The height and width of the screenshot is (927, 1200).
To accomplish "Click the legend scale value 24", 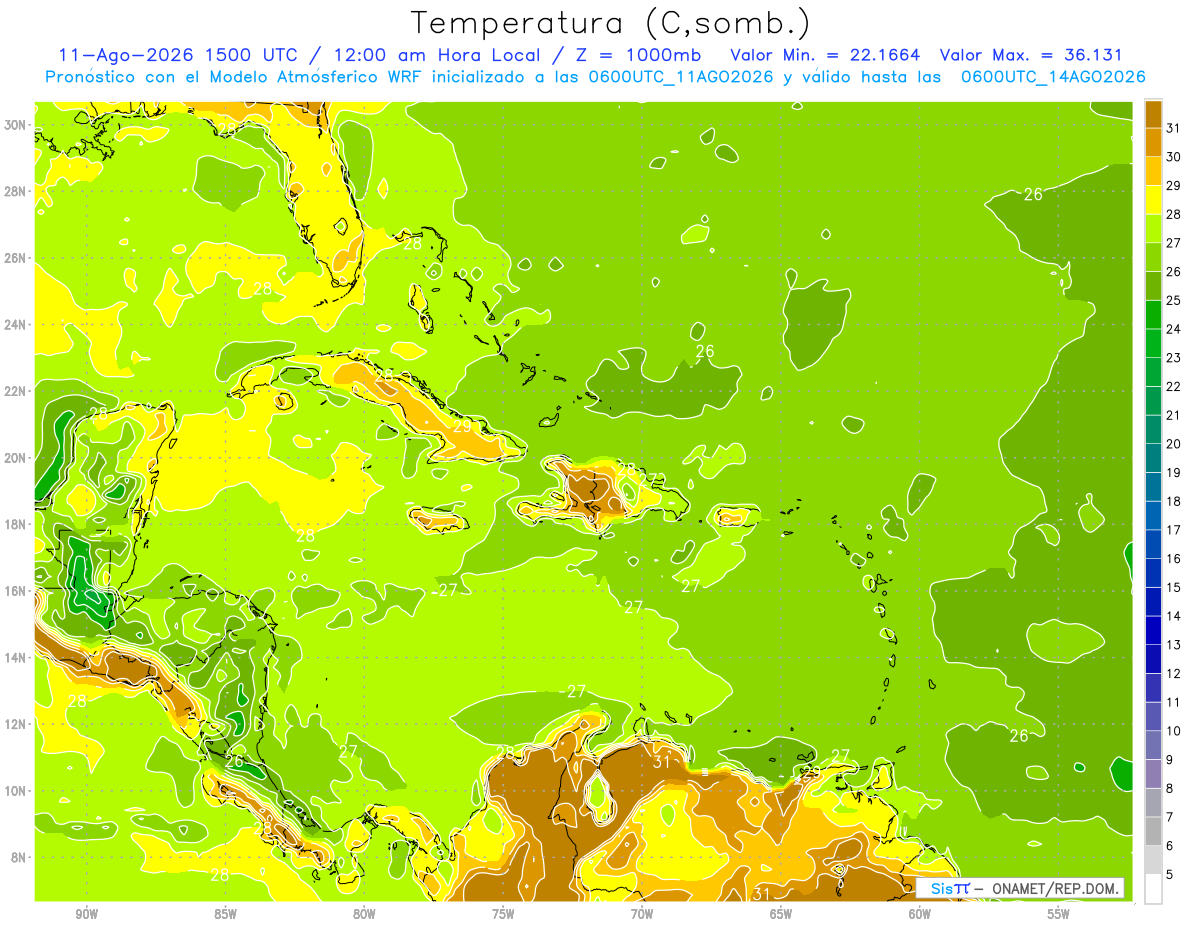I will pyautogui.click(x=1173, y=329).
